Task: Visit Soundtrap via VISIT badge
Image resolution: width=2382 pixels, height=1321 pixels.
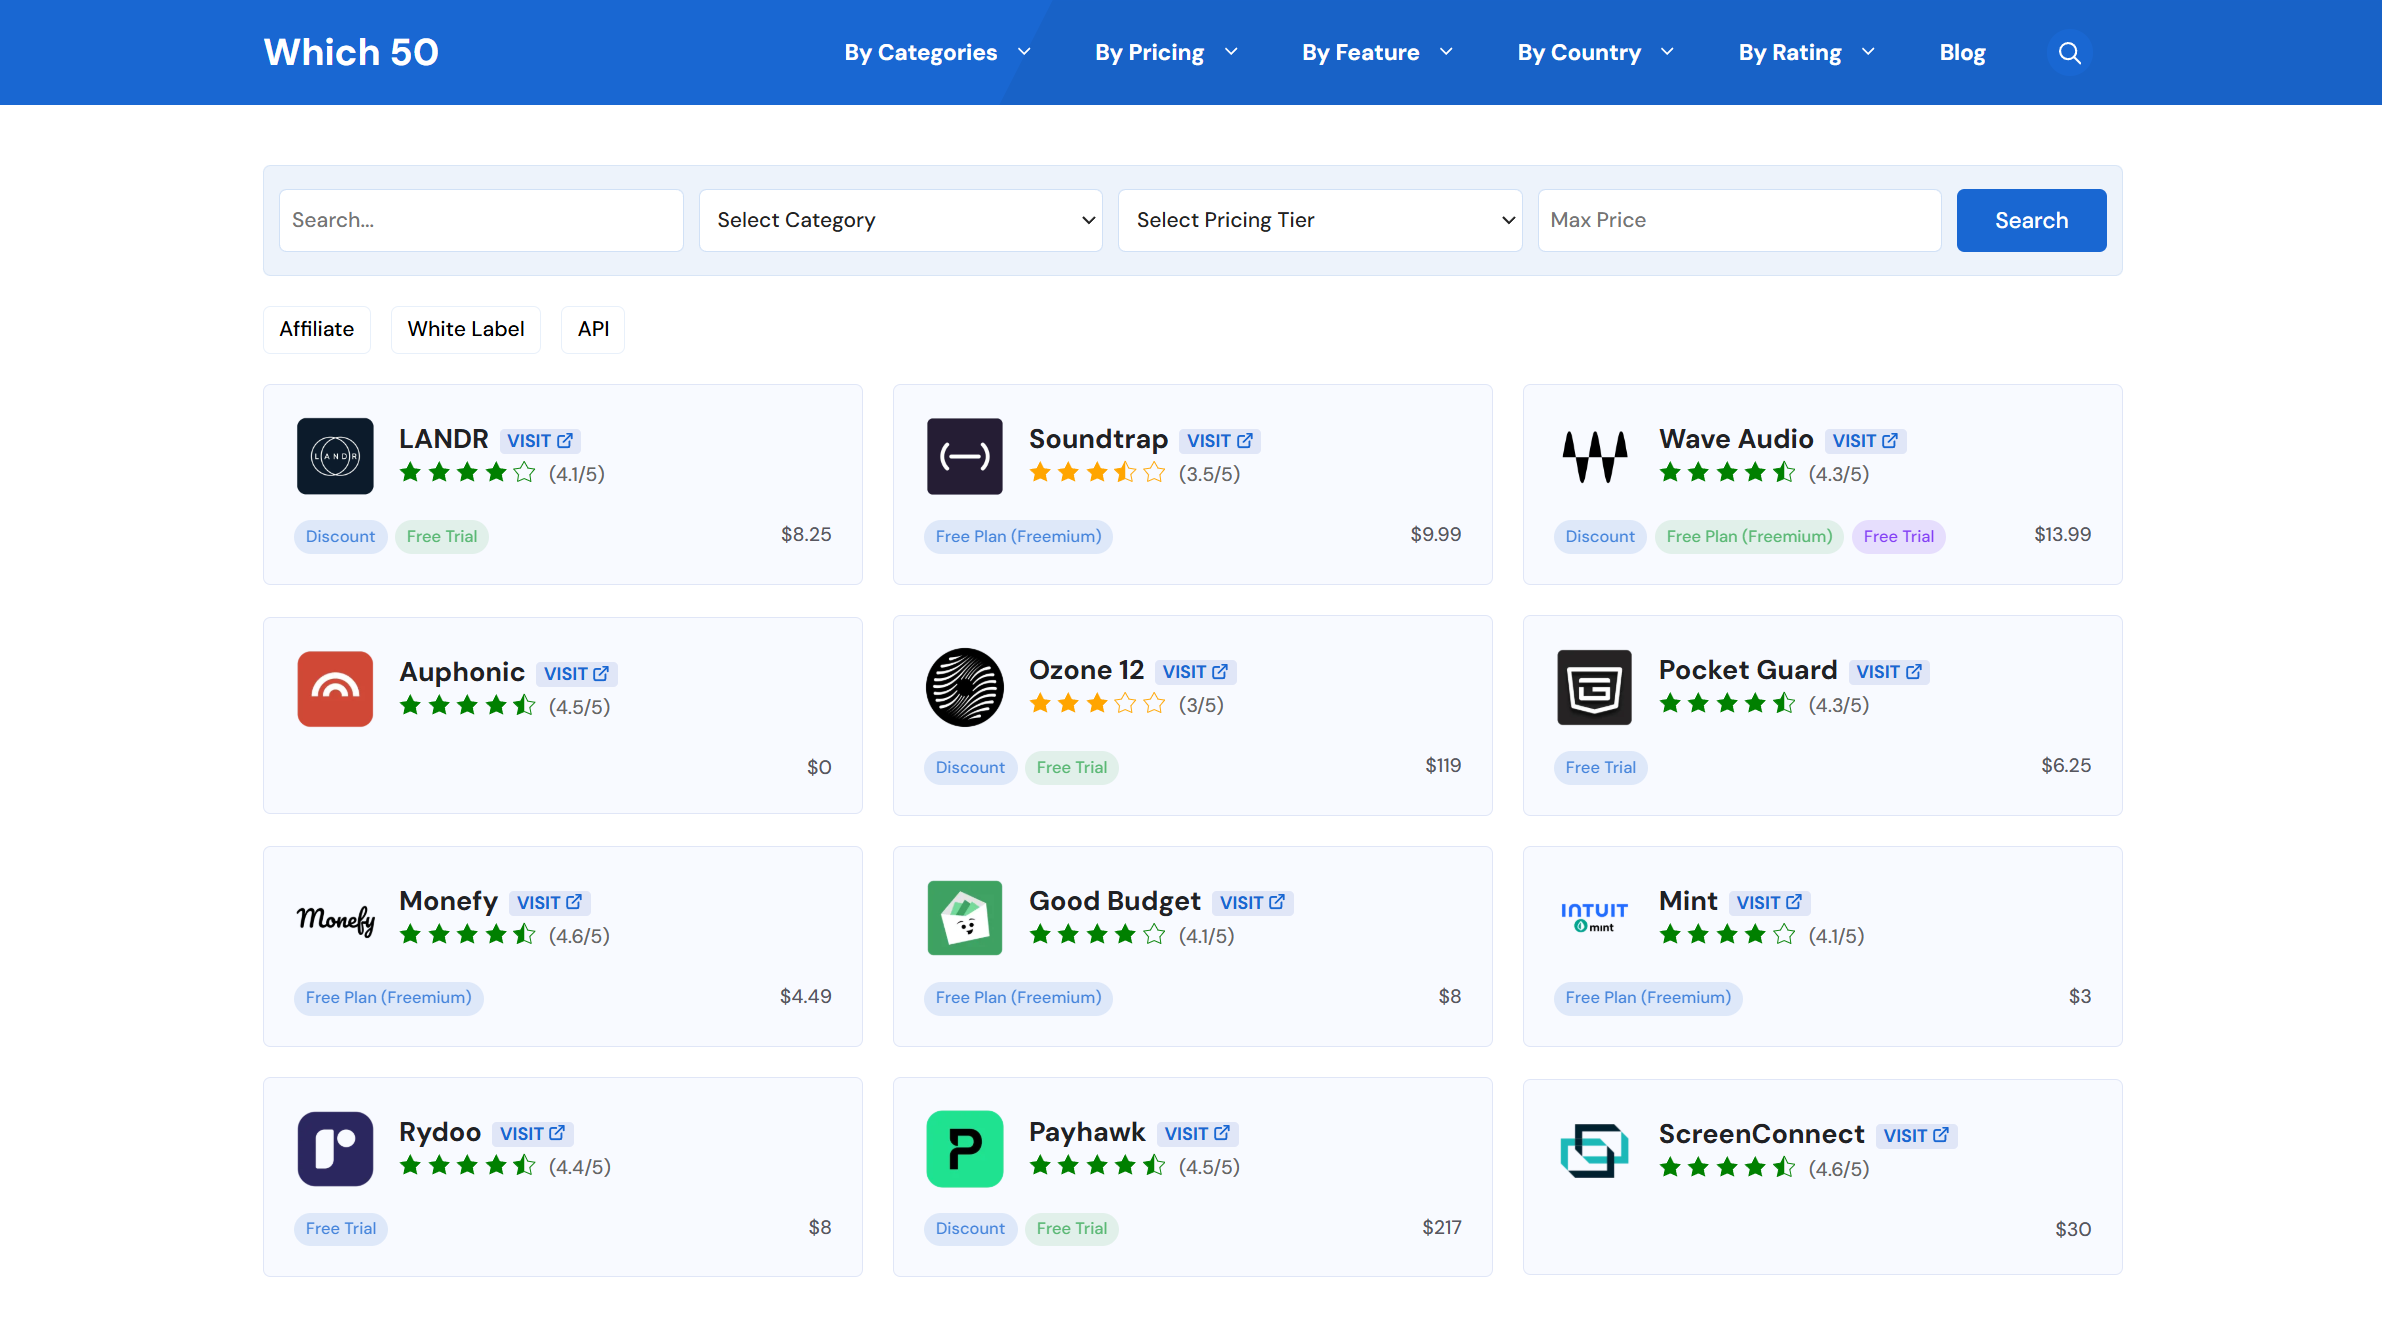Action: pyautogui.click(x=1220, y=441)
